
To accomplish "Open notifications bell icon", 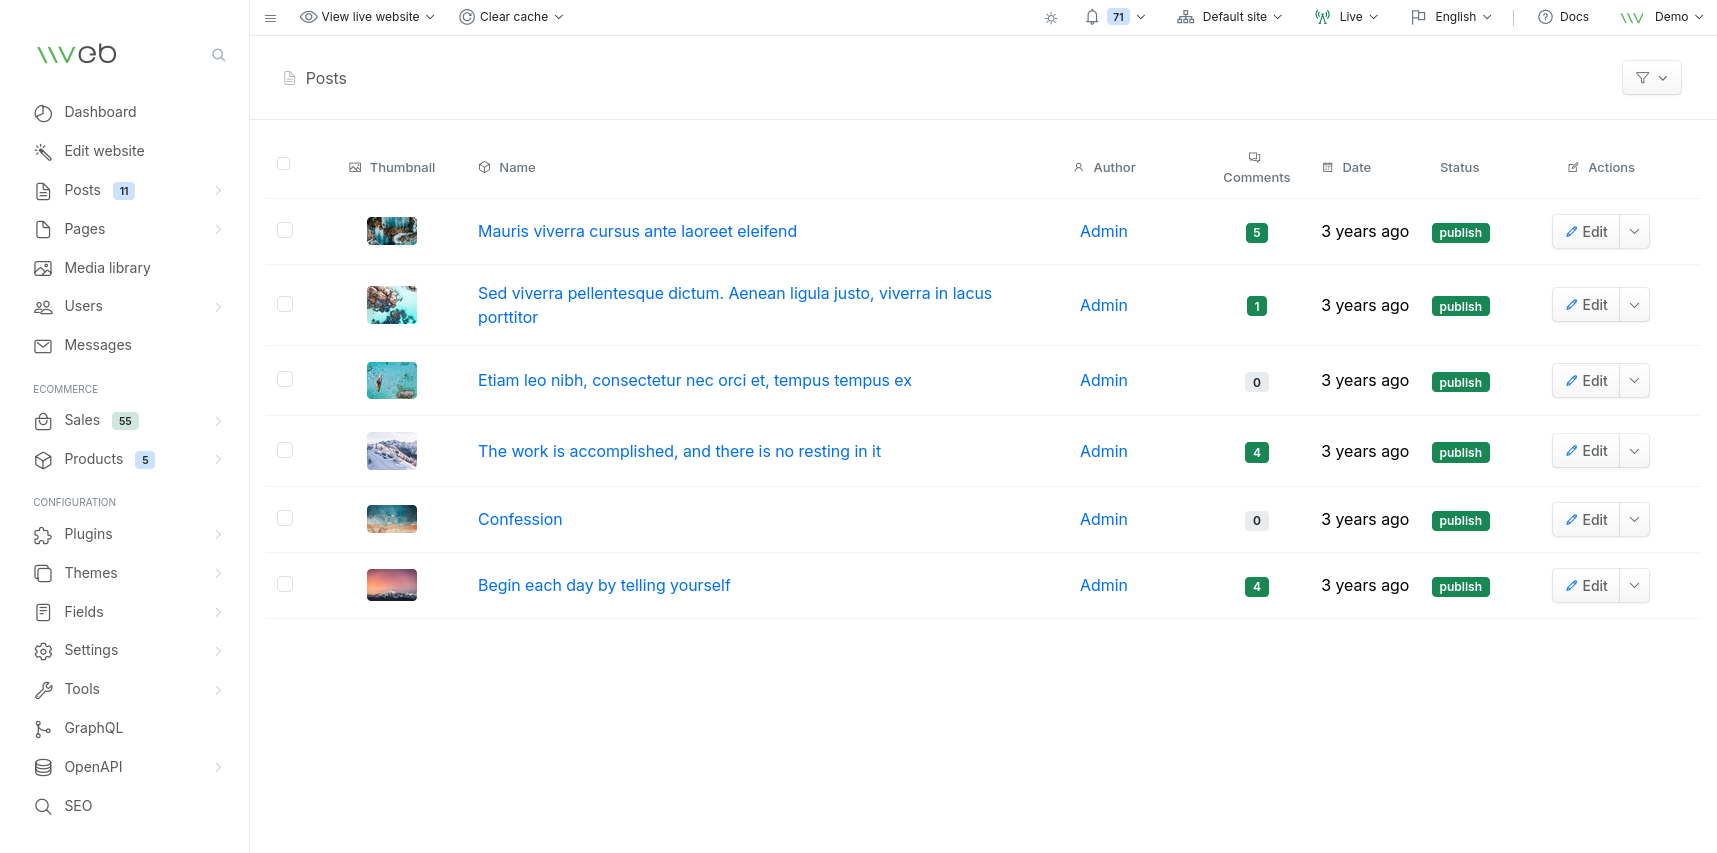I will tap(1092, 17).
